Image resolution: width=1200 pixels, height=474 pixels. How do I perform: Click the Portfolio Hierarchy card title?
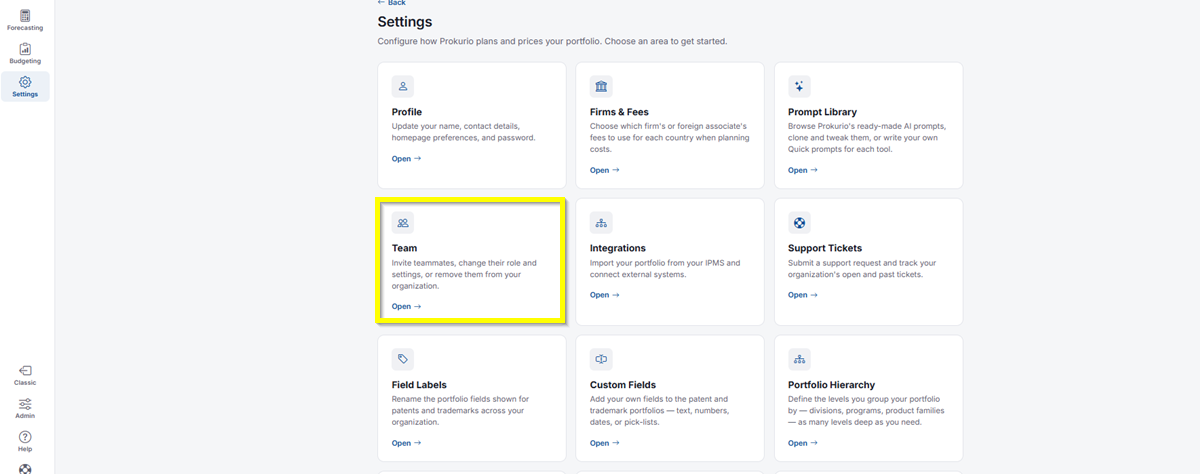tap(831, 385)
